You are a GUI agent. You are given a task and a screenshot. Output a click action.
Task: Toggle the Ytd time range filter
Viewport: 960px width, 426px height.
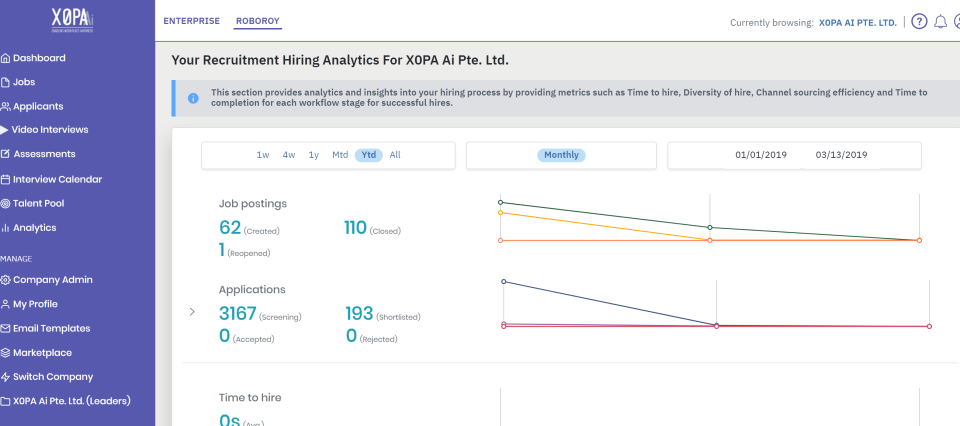369,155
